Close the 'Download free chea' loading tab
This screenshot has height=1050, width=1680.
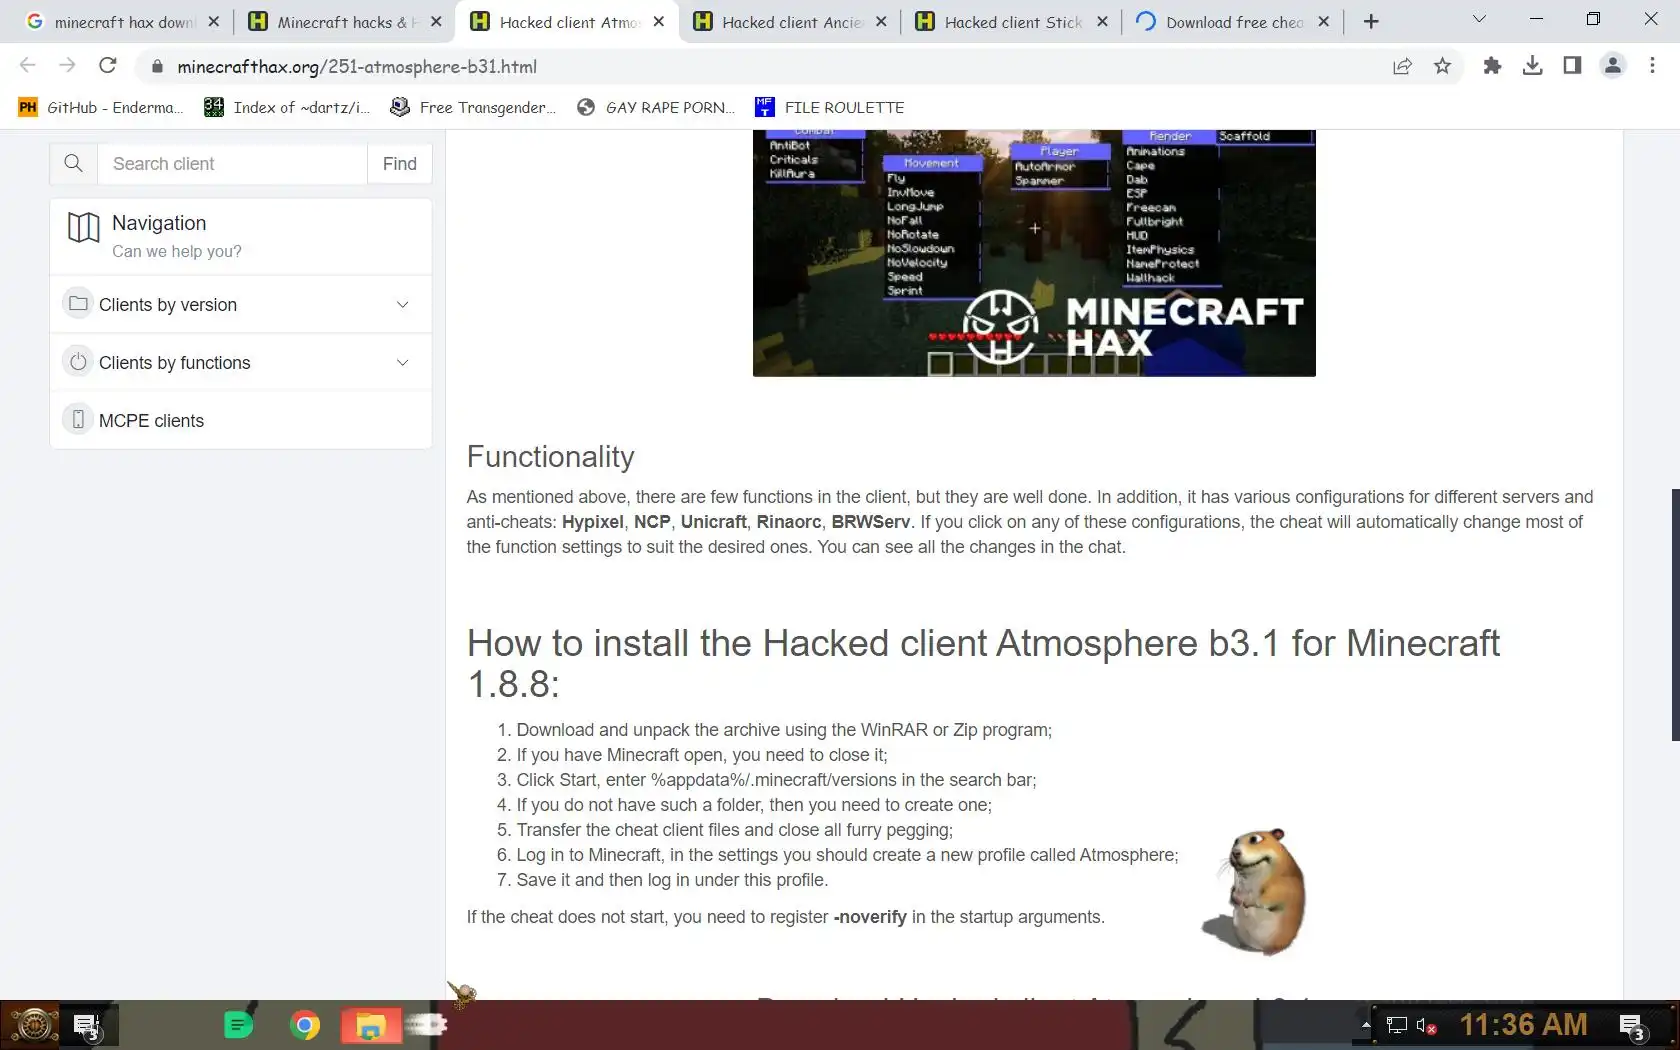1324,21
